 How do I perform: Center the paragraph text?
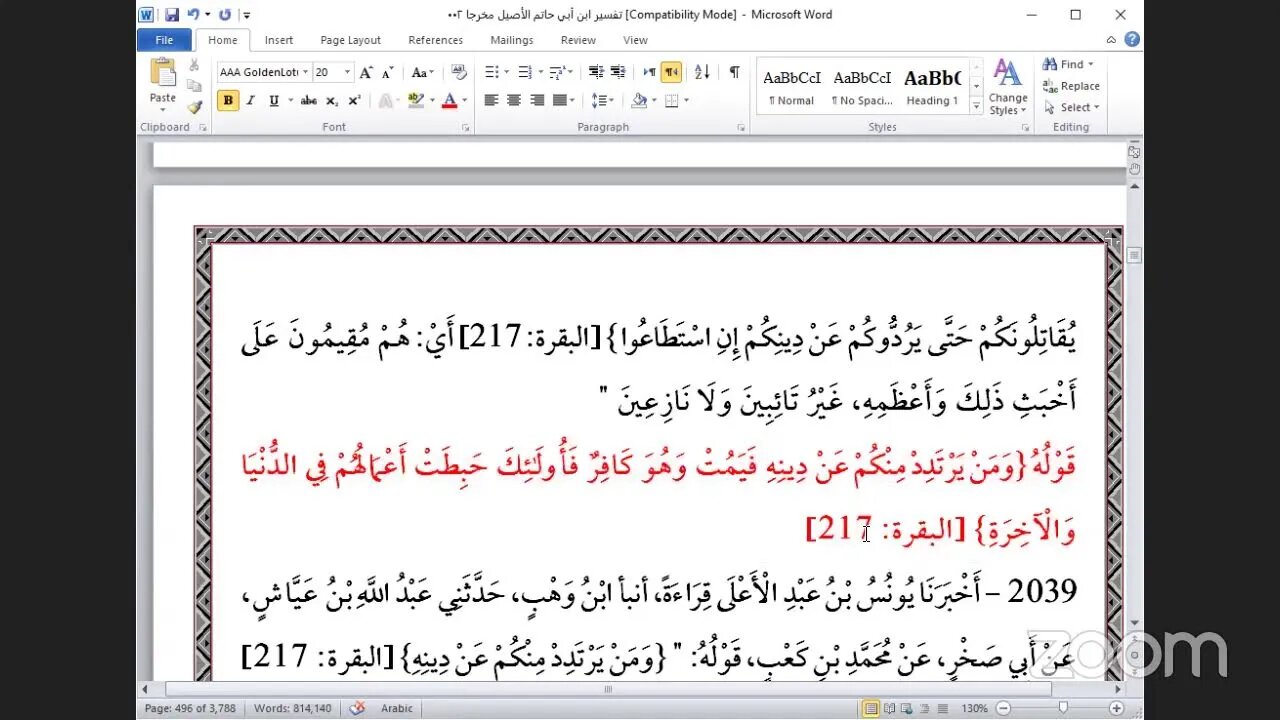click(514, 100)
